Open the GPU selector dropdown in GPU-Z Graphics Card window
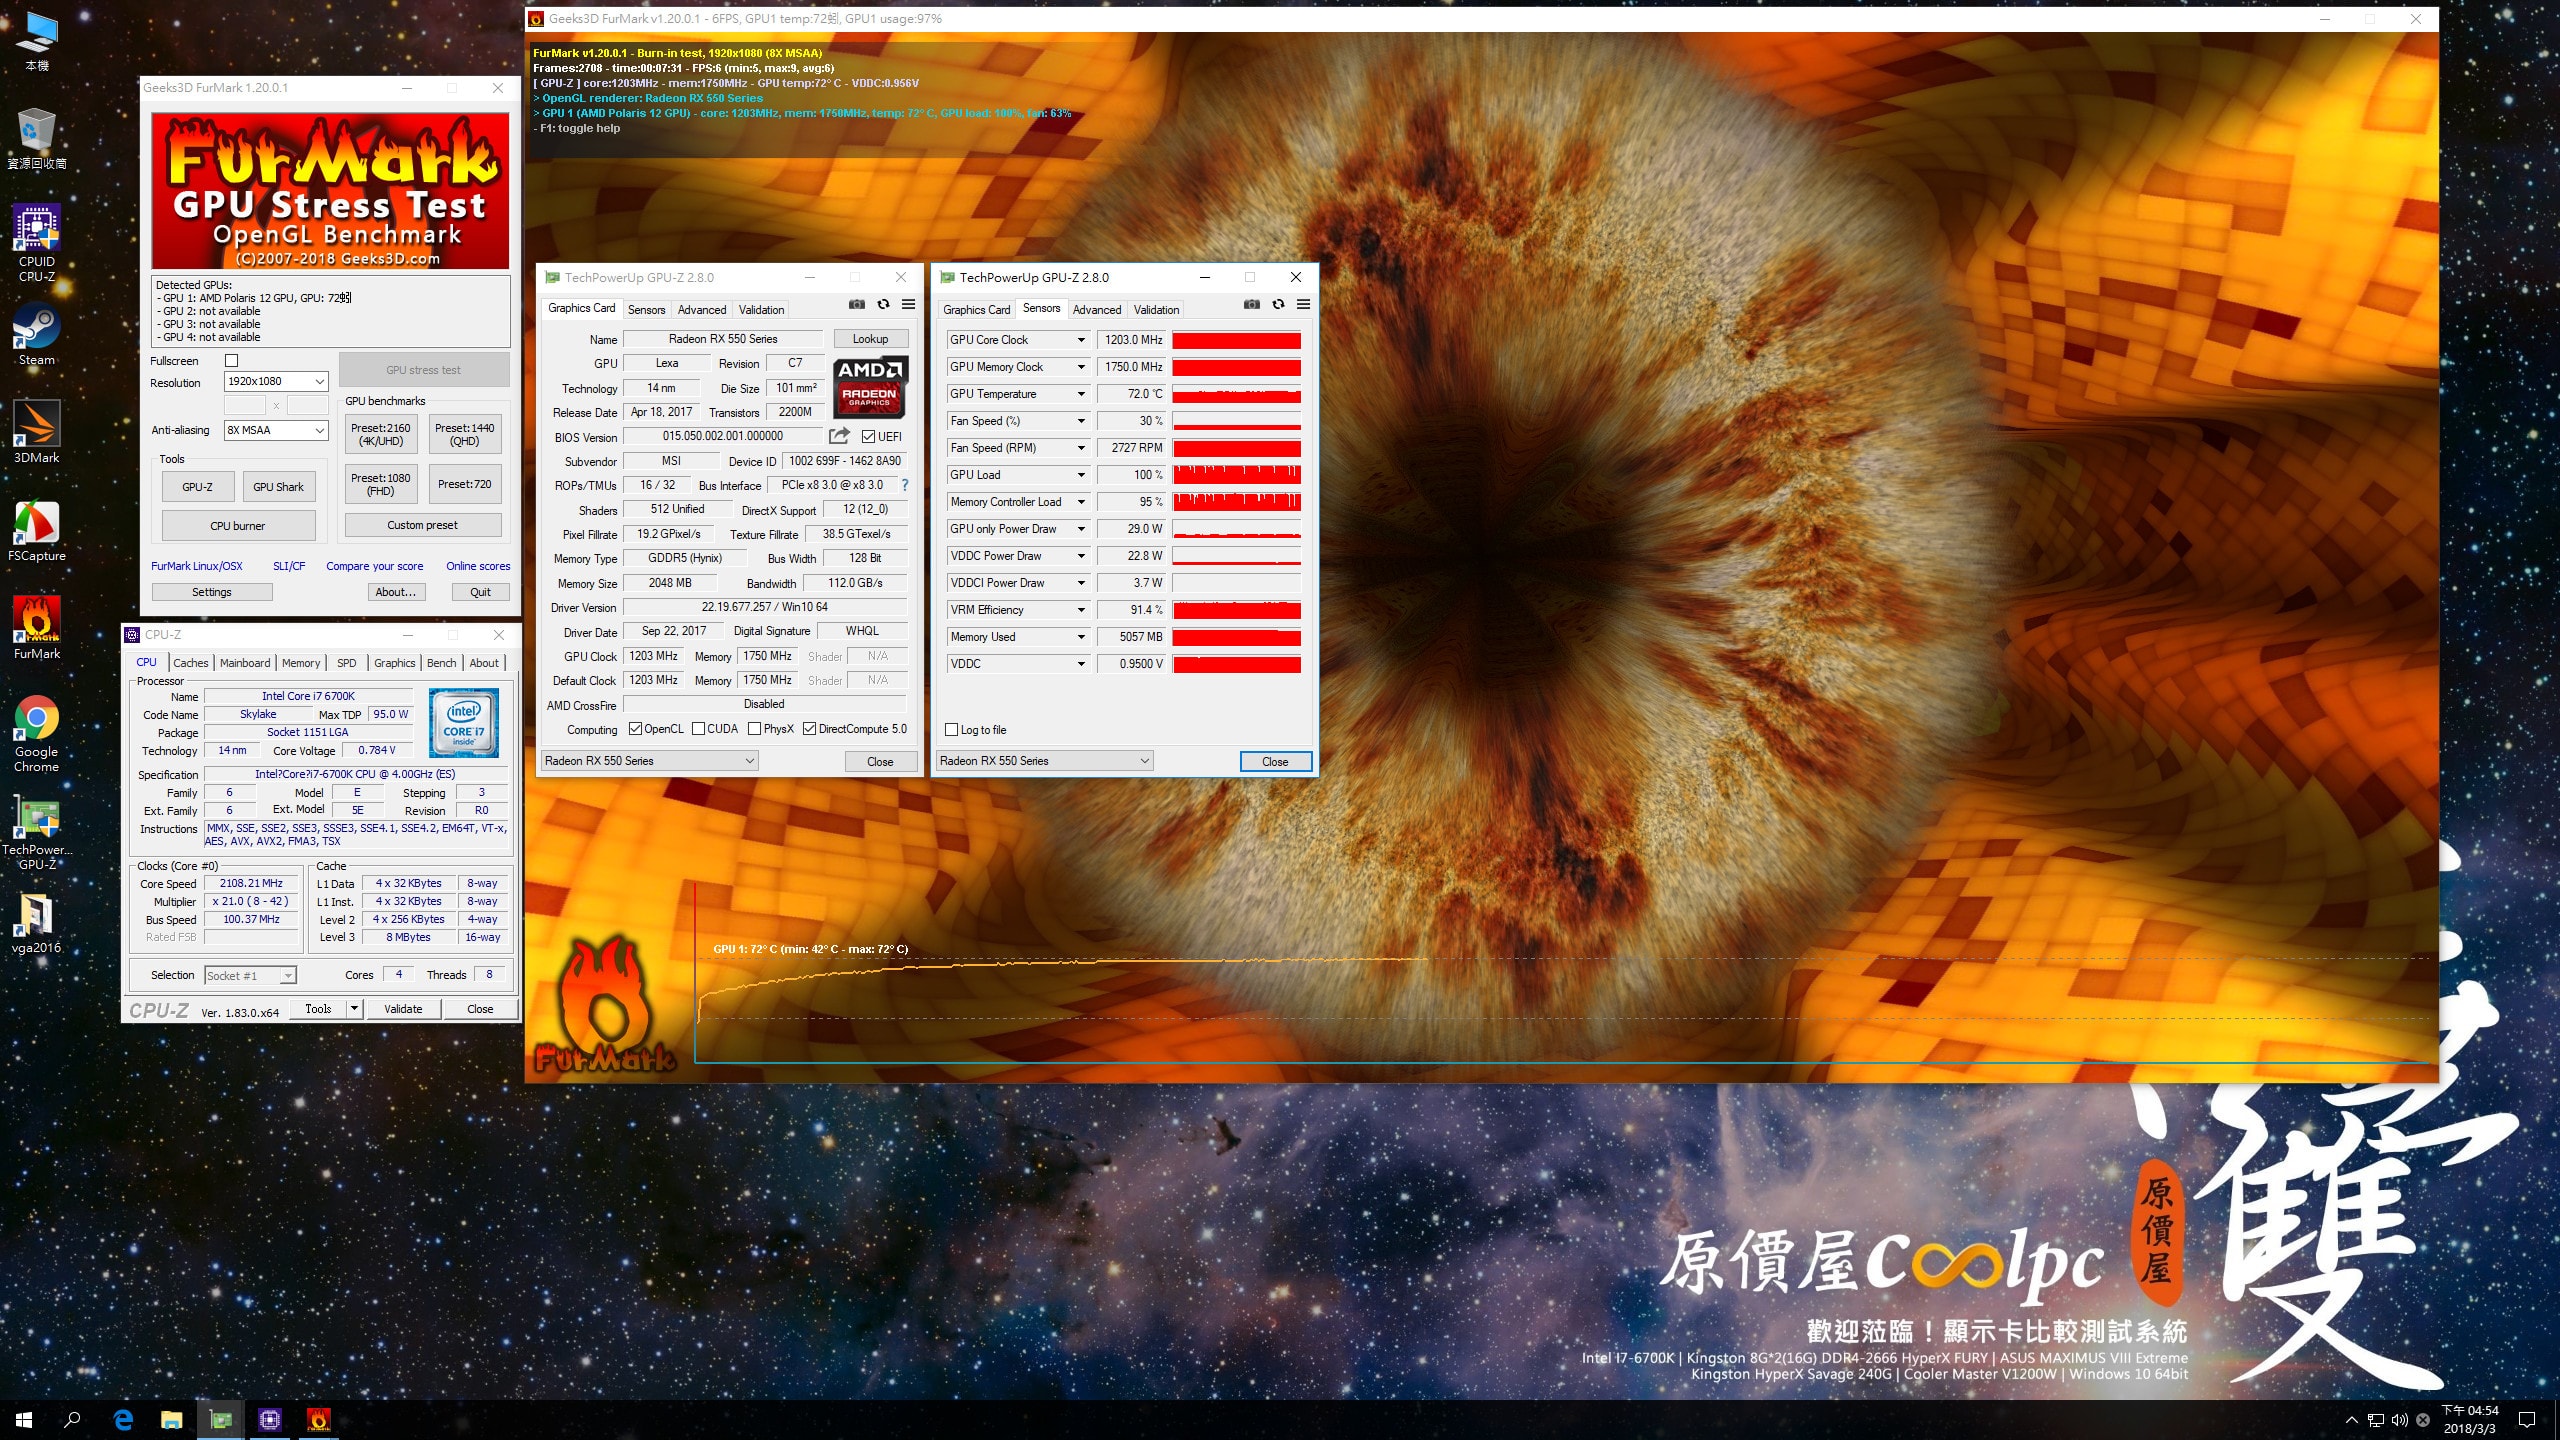This screenshot has height=1440, width=2560. coord(650,761)
